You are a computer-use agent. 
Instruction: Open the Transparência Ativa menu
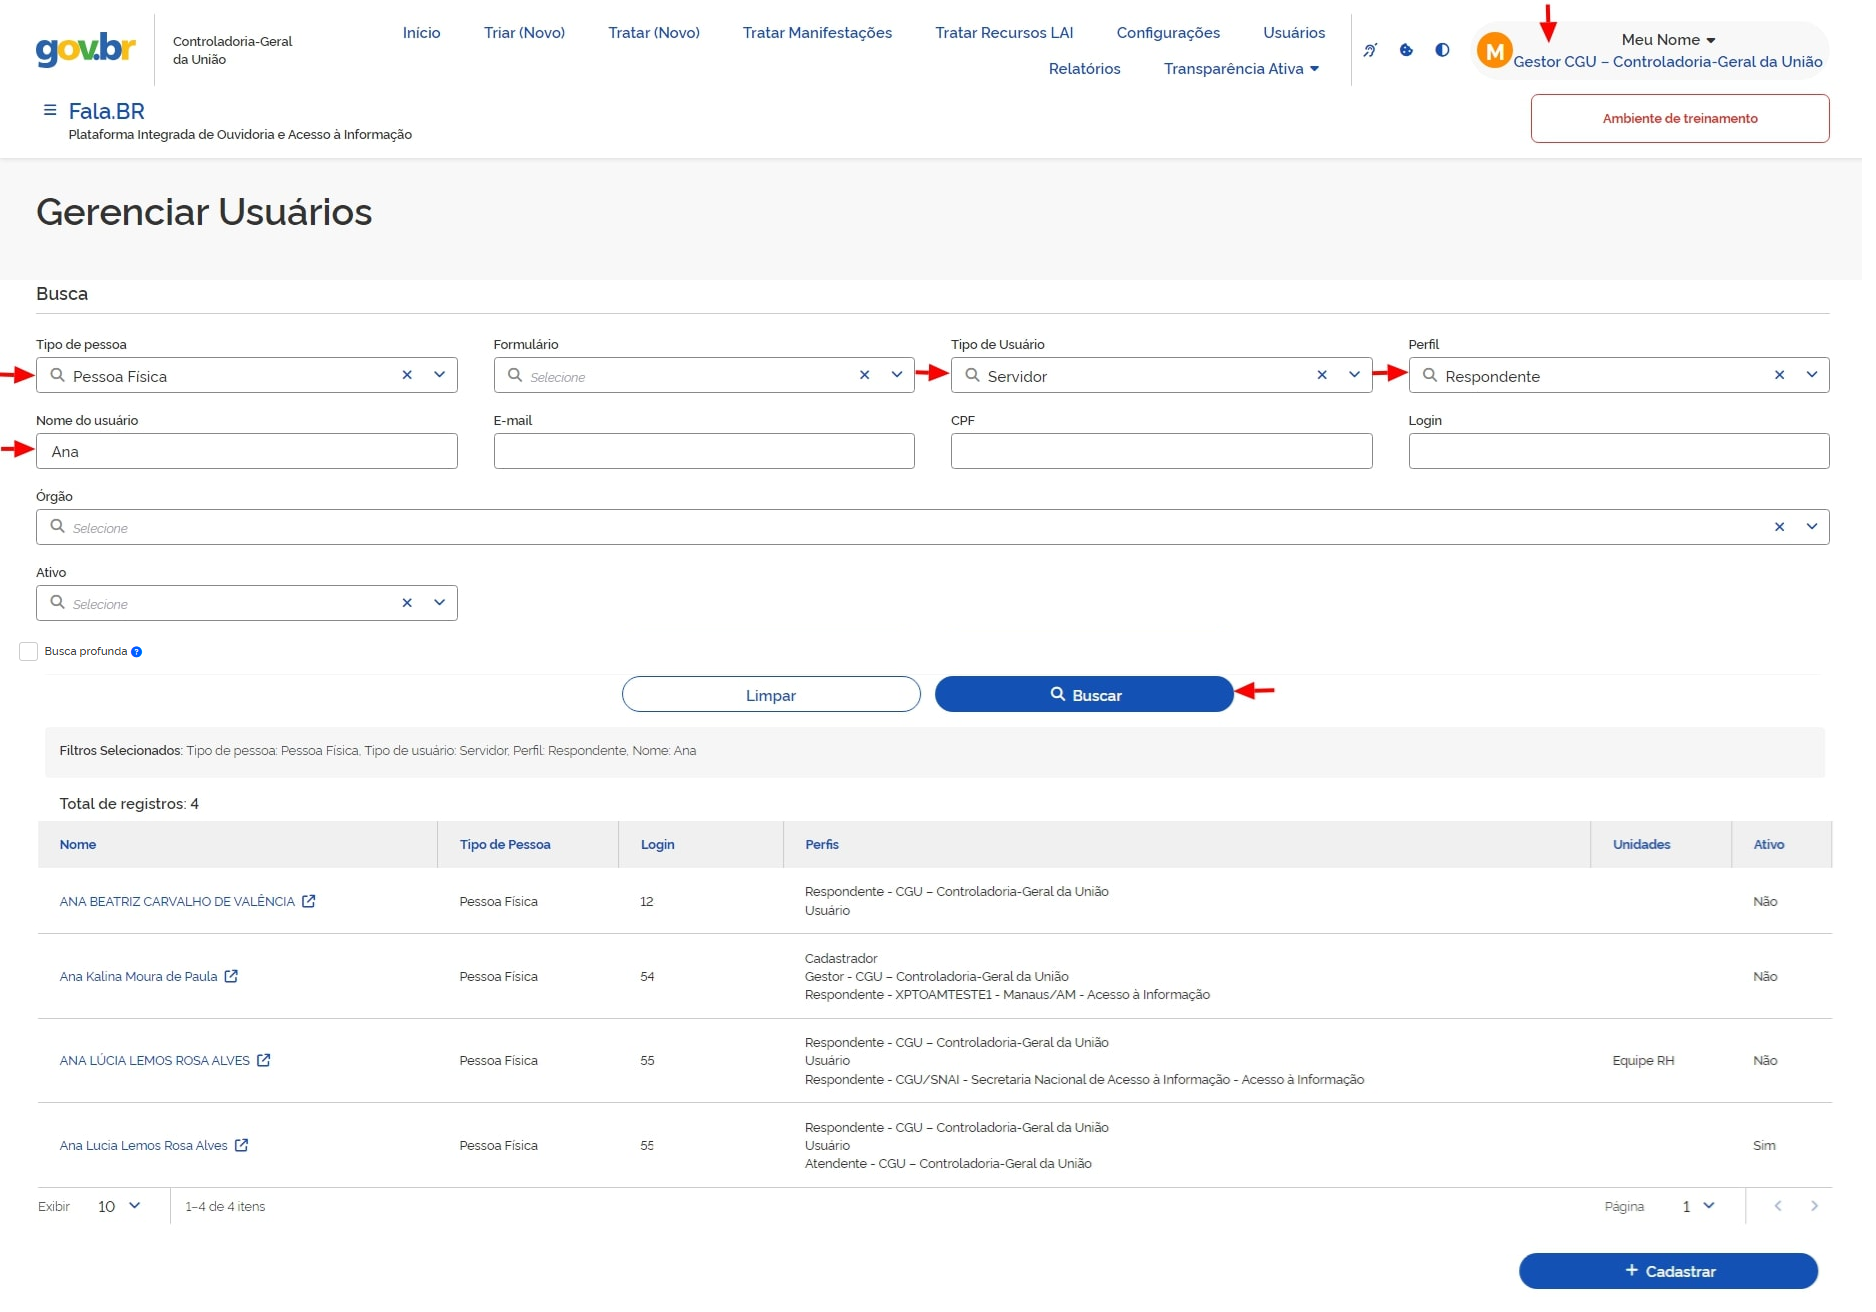1240,69
